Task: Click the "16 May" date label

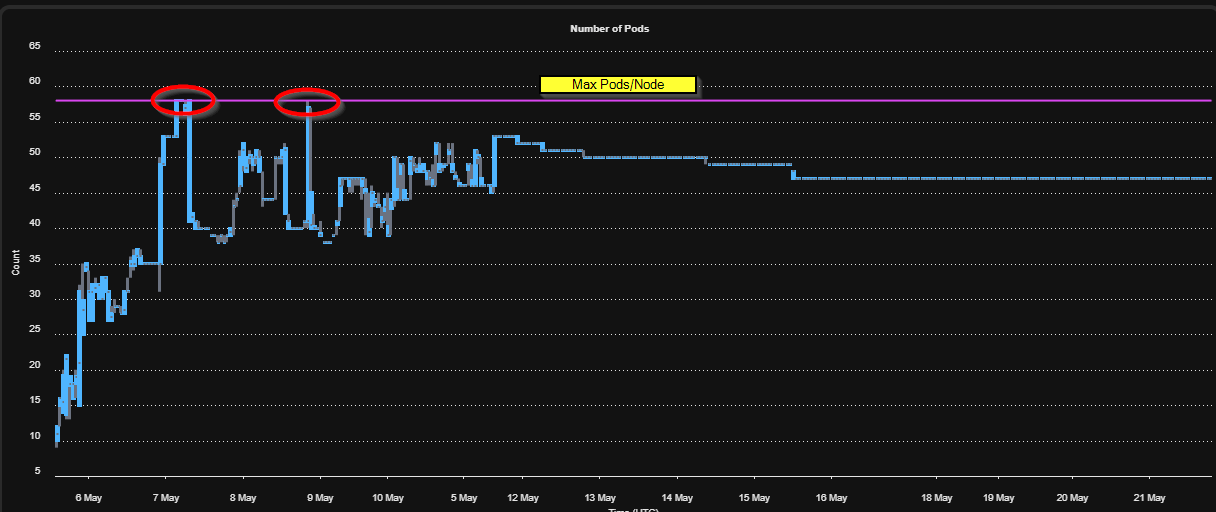Action: 831,497
